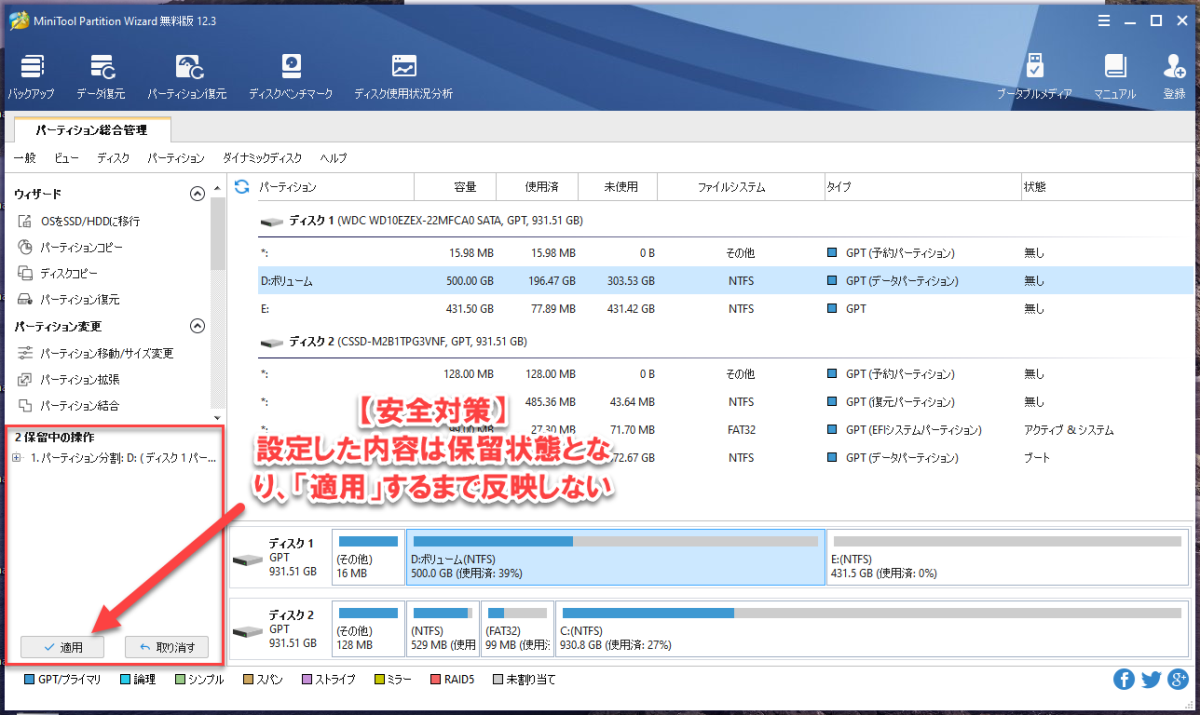This screenshot has width=1200, height=715.
Task: Click the sidebar scroll-down arrow
Action: click(x=218, y=416)
